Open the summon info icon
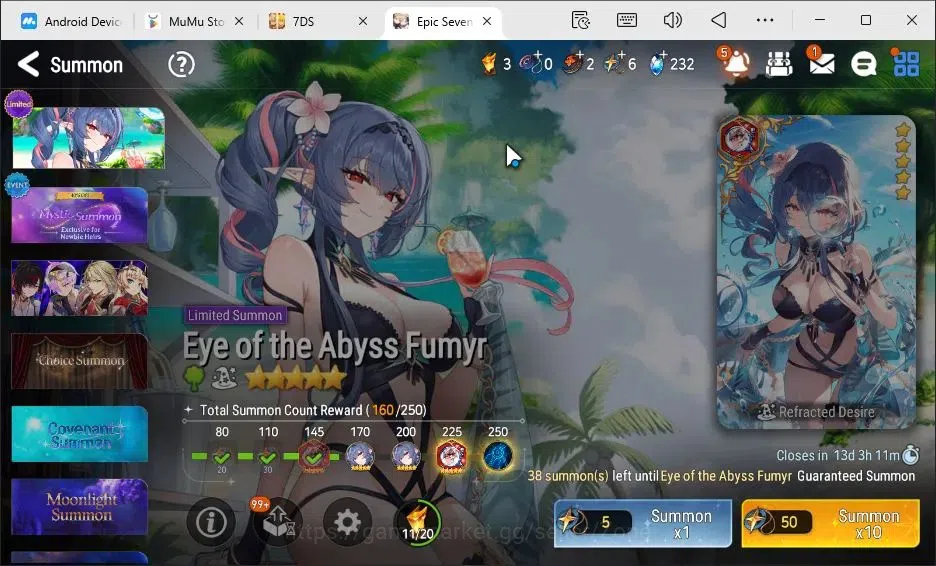This screenshot has width=936, height=566. click(x=211, y=522)
